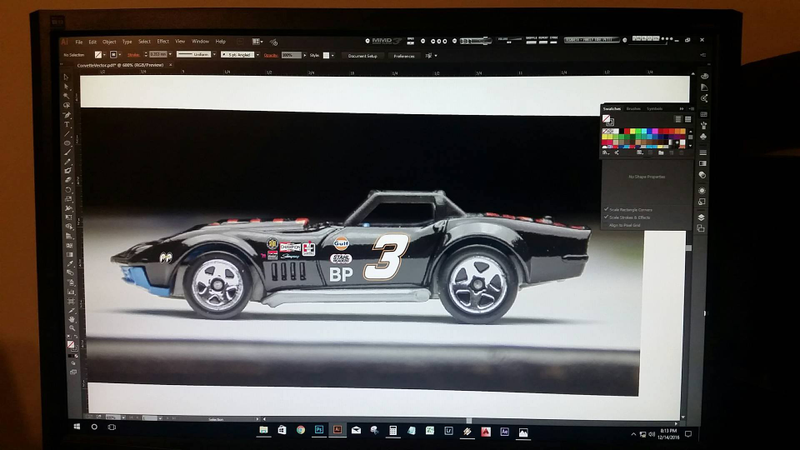Viewport: 800px width, 450px height.
Task: Open Calculator from the taskbar
Action: click(393, 431)
